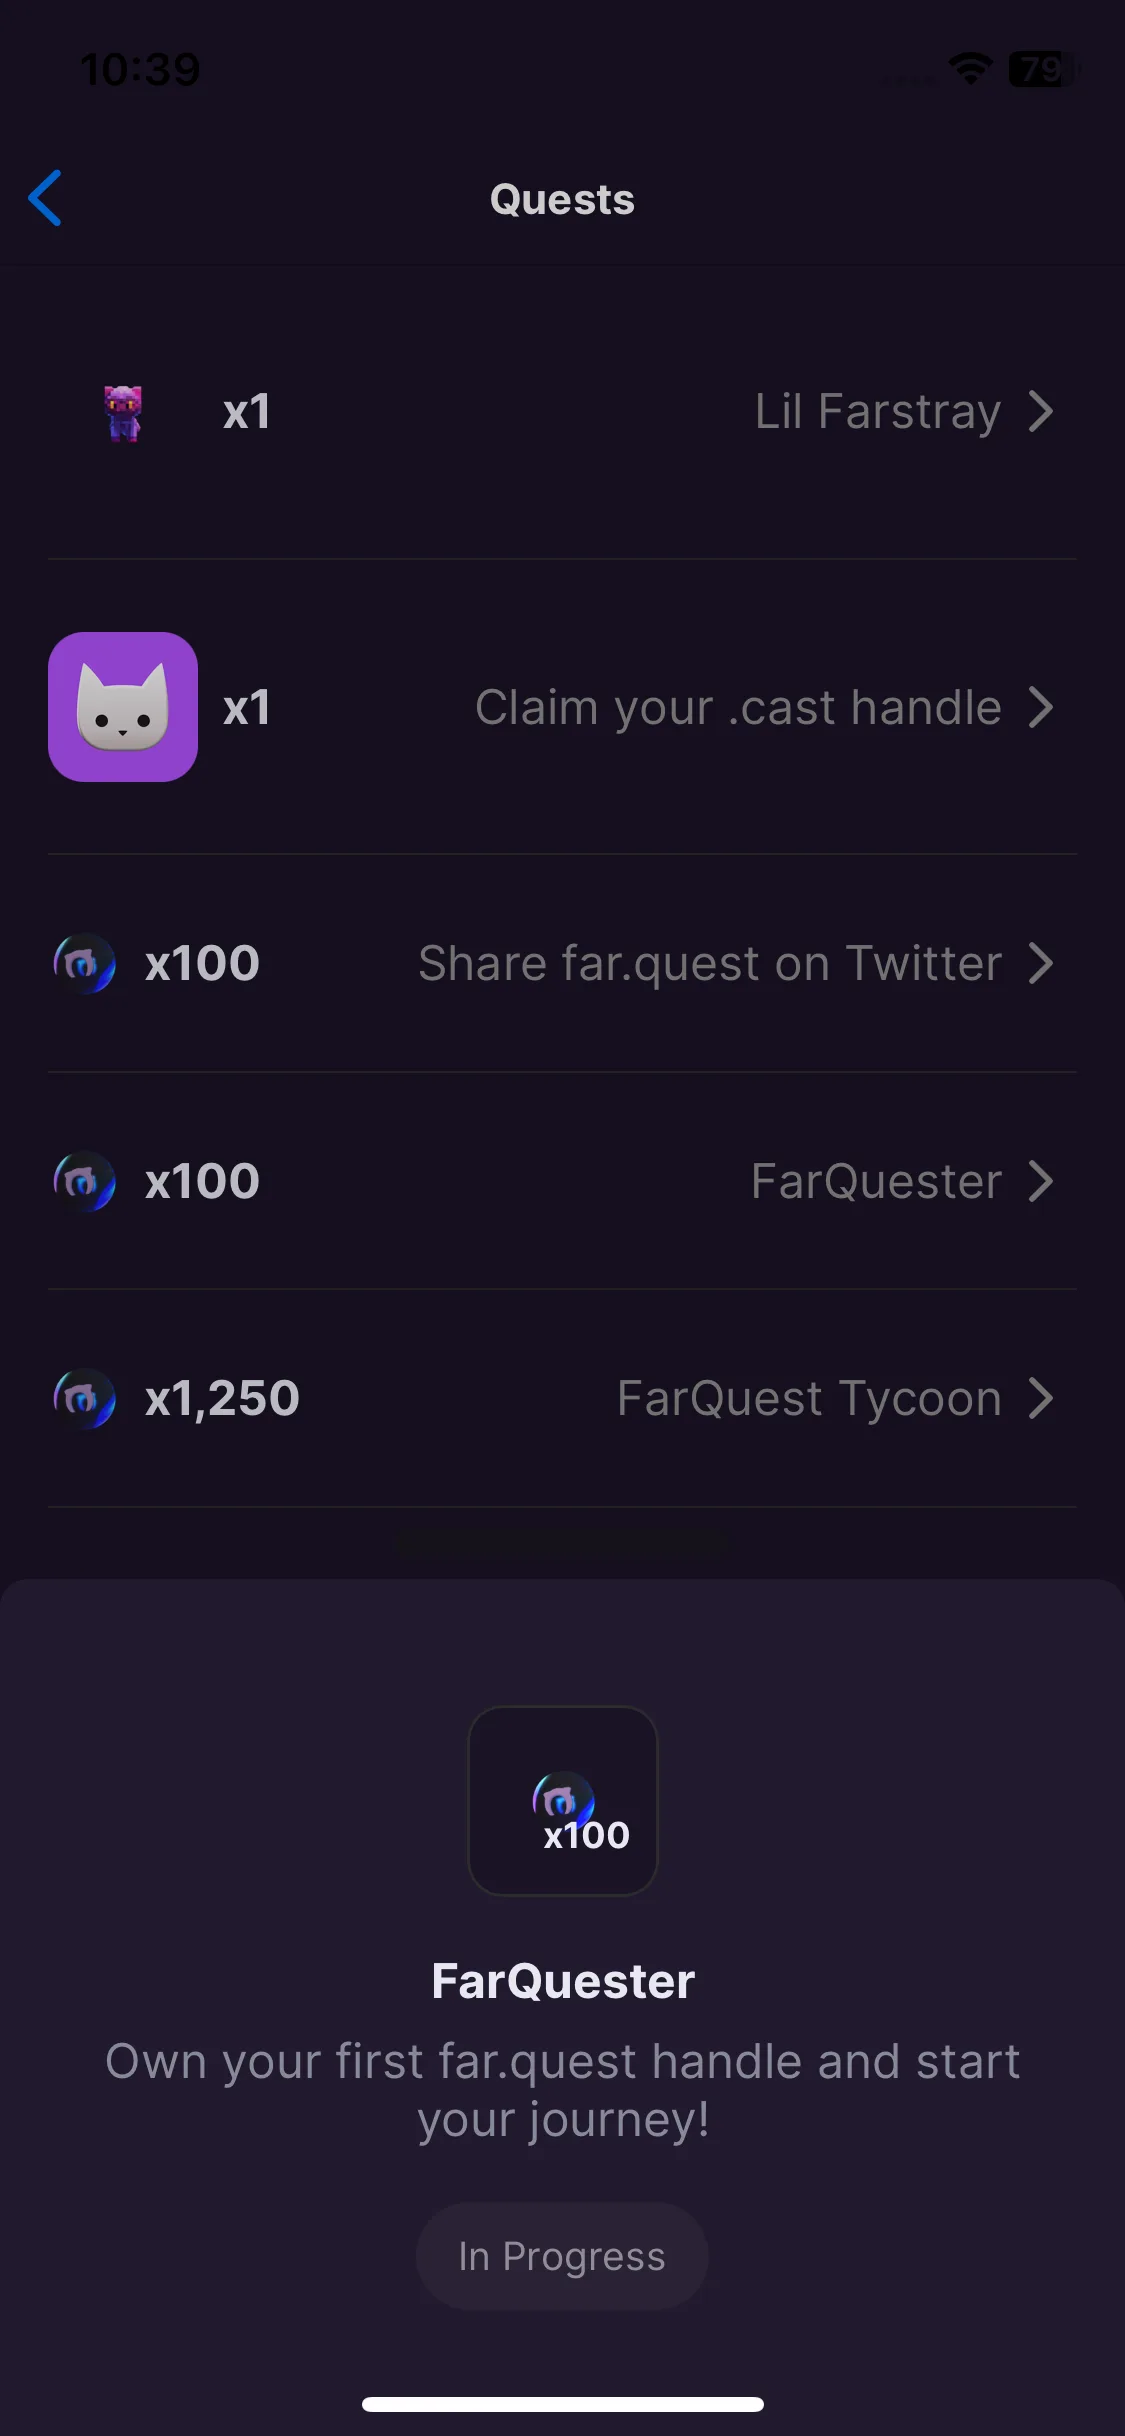This screenshot has width=1125, height=2436.
Task: Open Share far.quest on Twitter chevron
Action: coord(1041,963)
